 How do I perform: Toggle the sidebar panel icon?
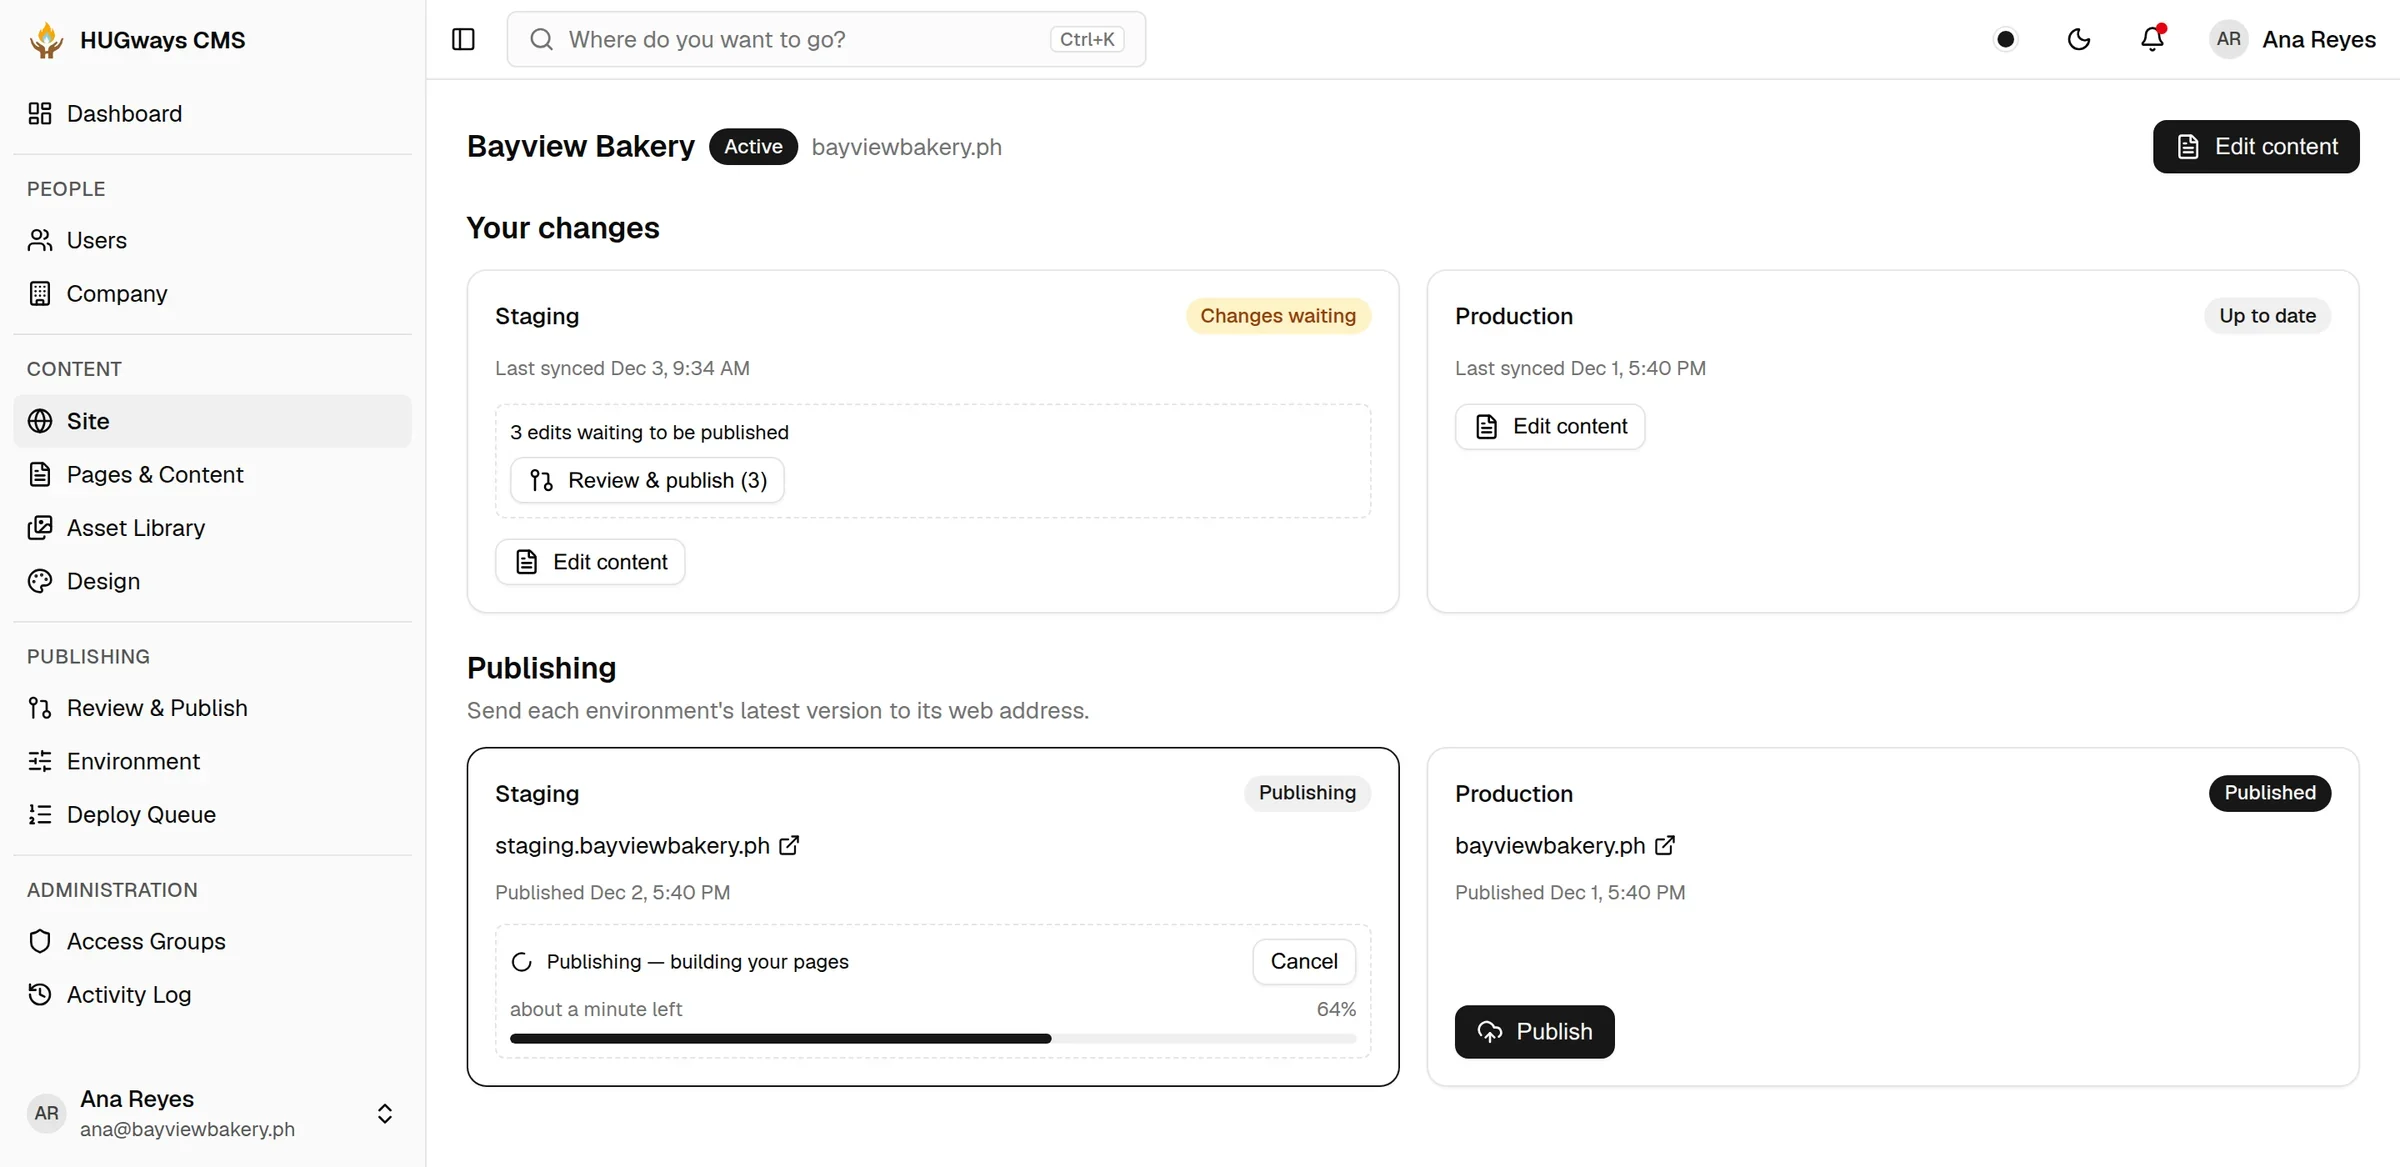click(x=463, y=39)
